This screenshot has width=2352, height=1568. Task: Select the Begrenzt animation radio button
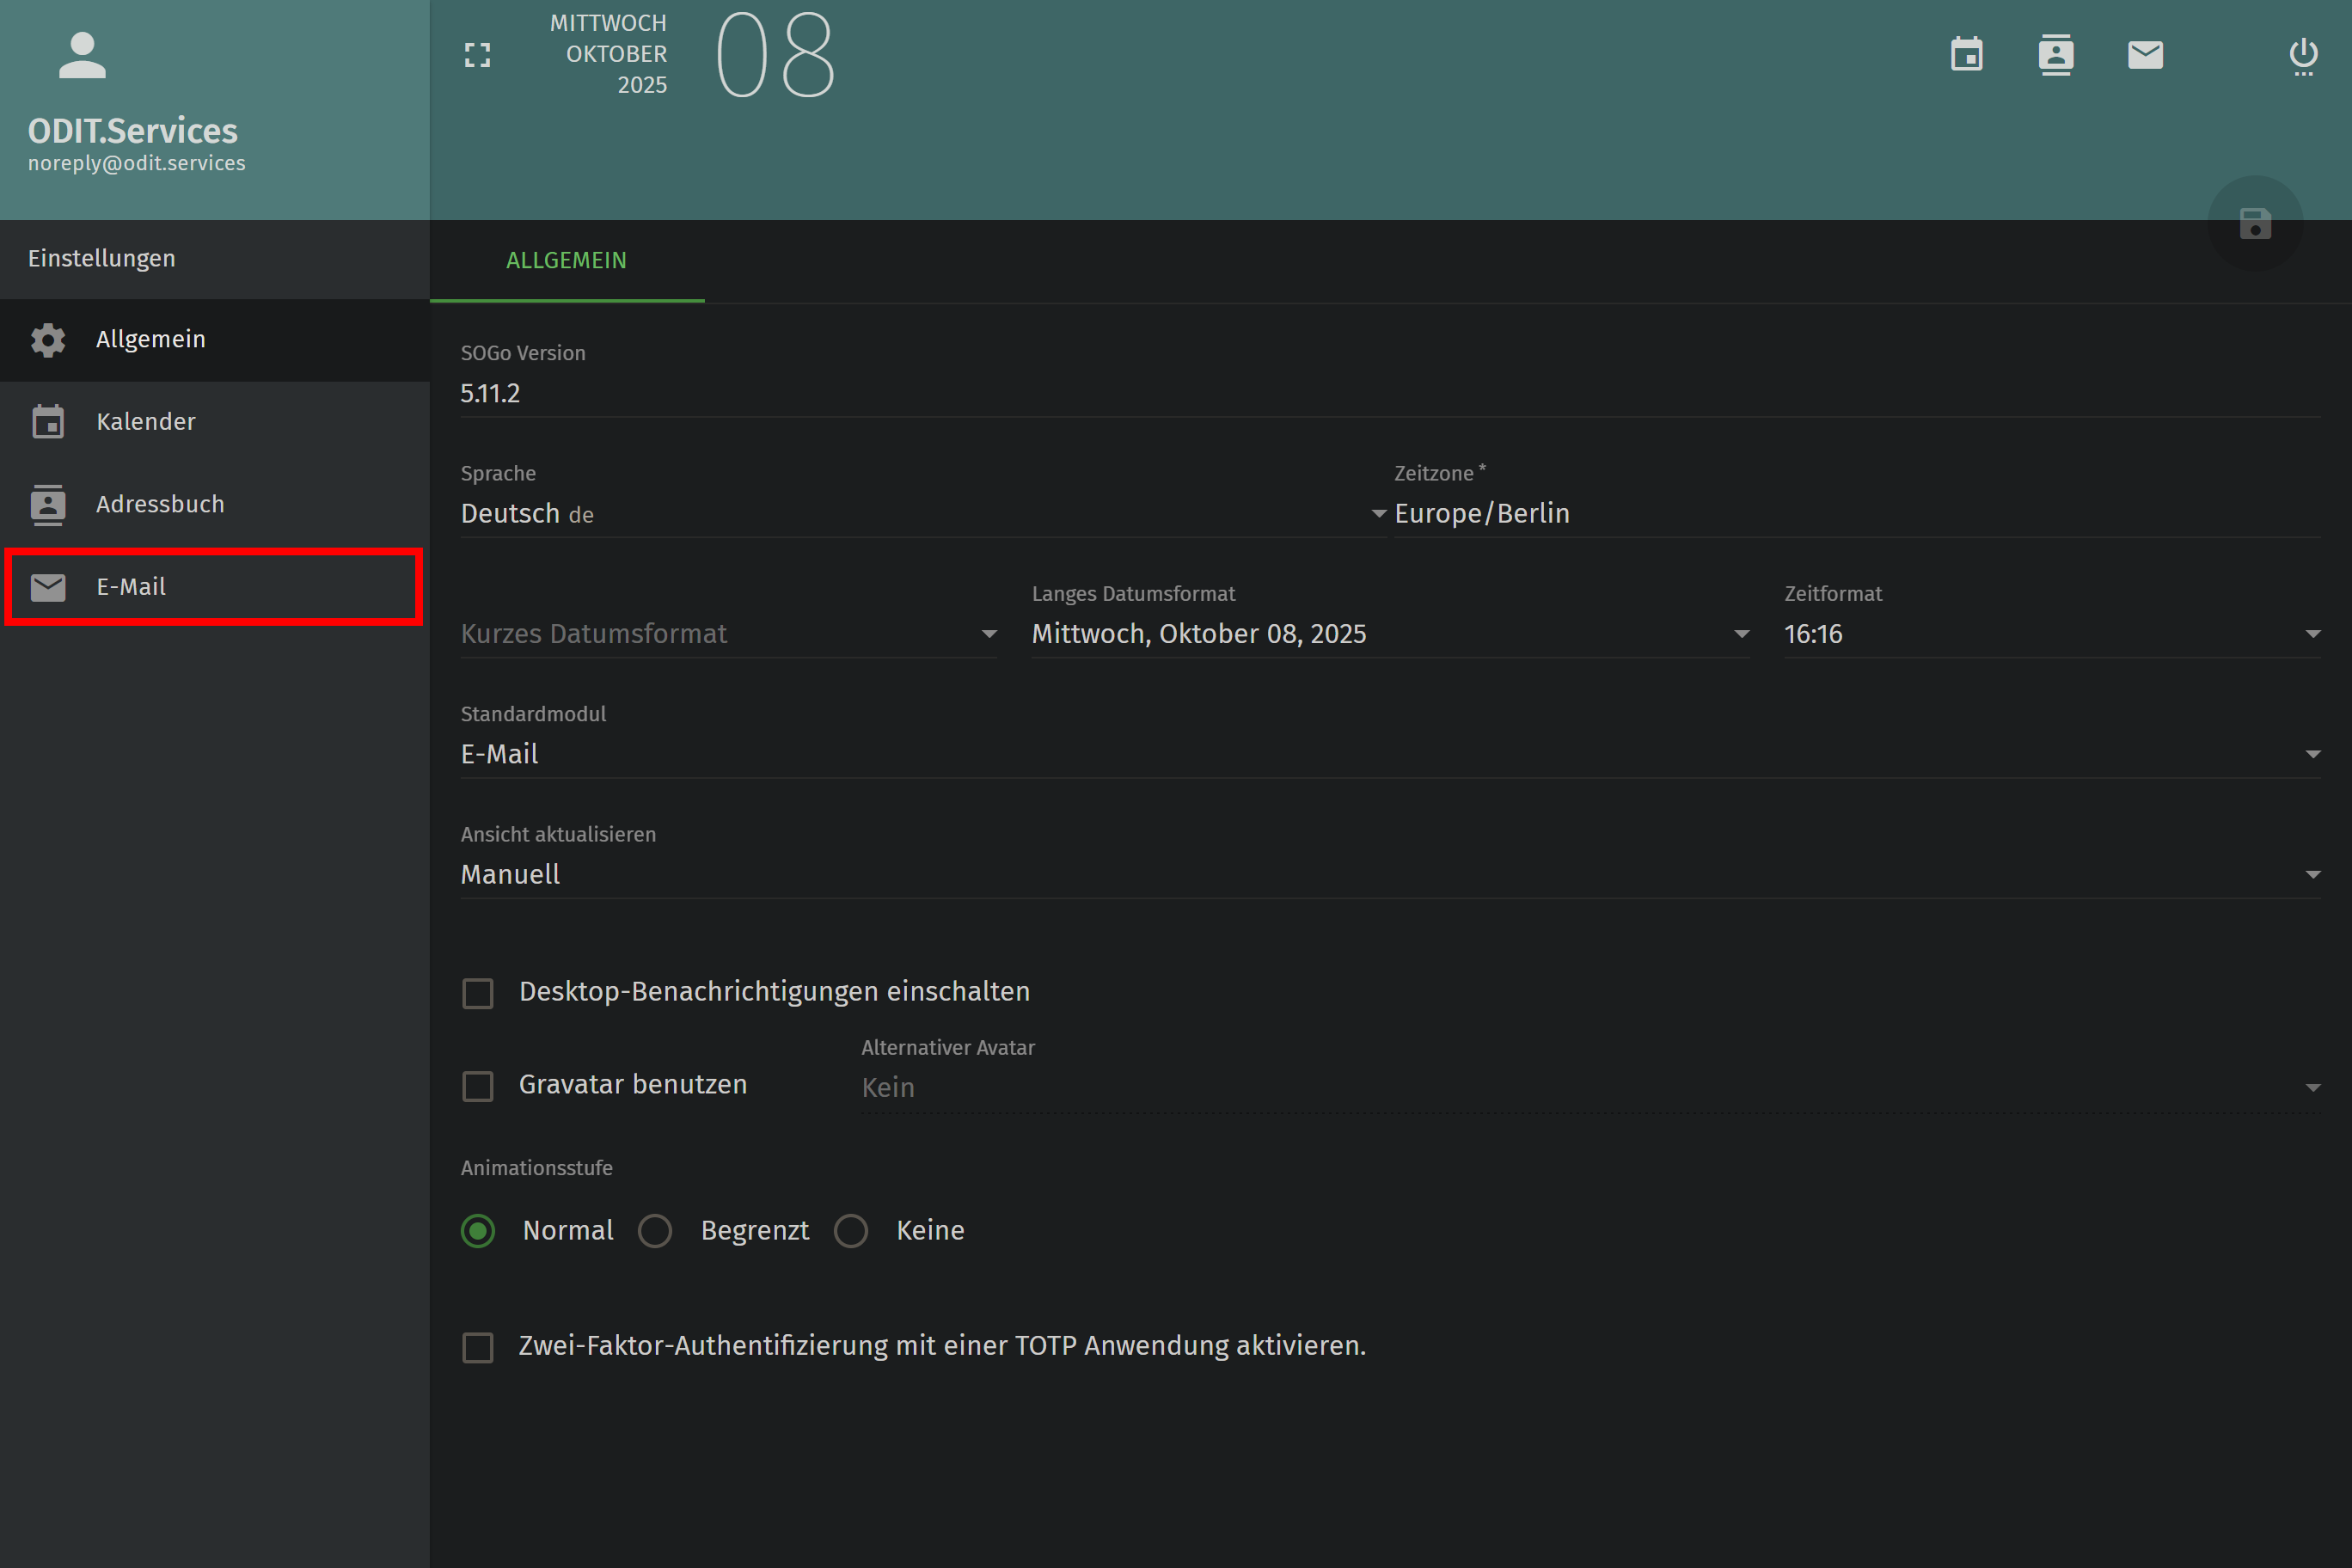(655, 1231)
